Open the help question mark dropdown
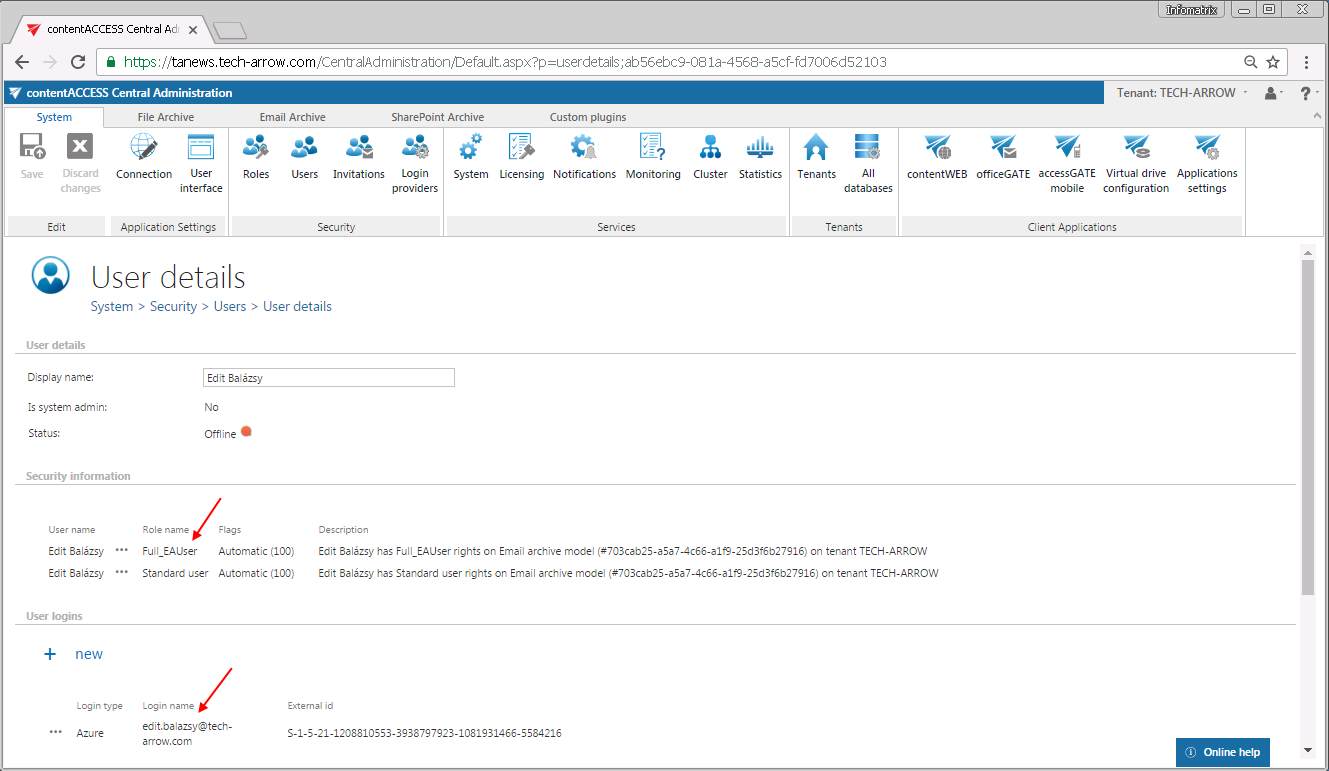The width and height of the screenshot is (1329, 771). point(1308,93)
